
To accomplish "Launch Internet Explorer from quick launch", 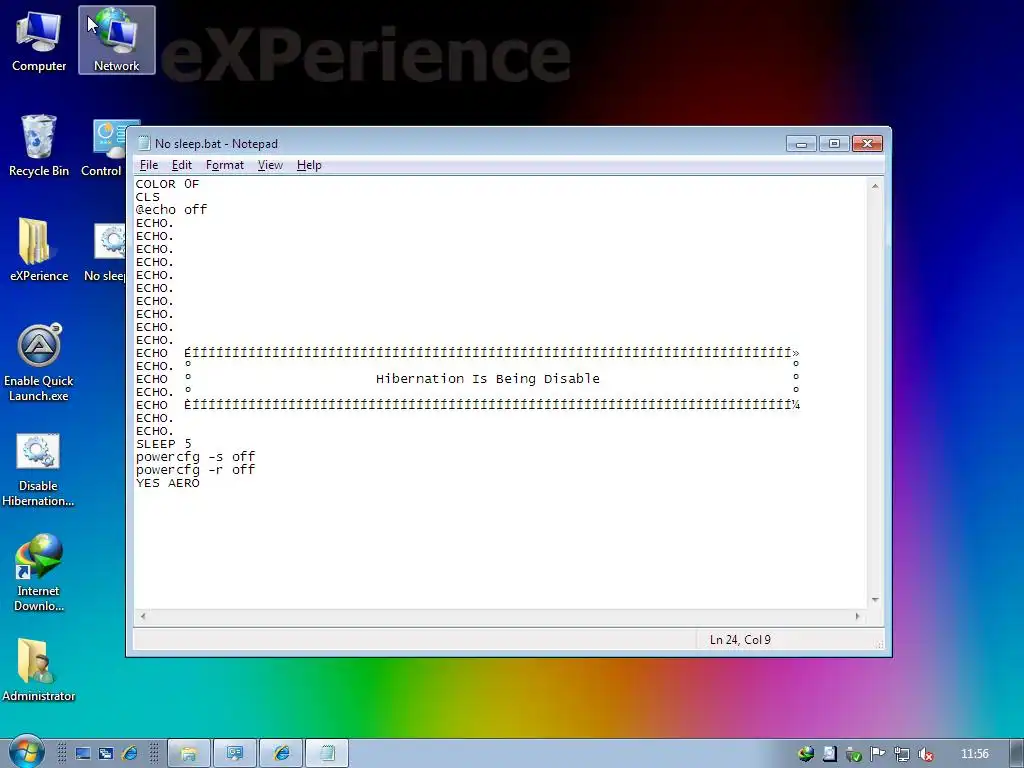I will coord(129,754).
